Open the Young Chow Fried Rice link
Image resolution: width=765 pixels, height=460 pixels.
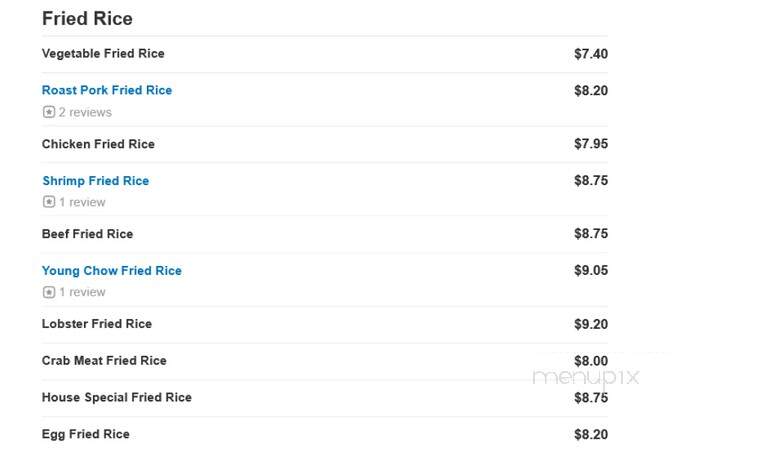[x=112, y=271]
